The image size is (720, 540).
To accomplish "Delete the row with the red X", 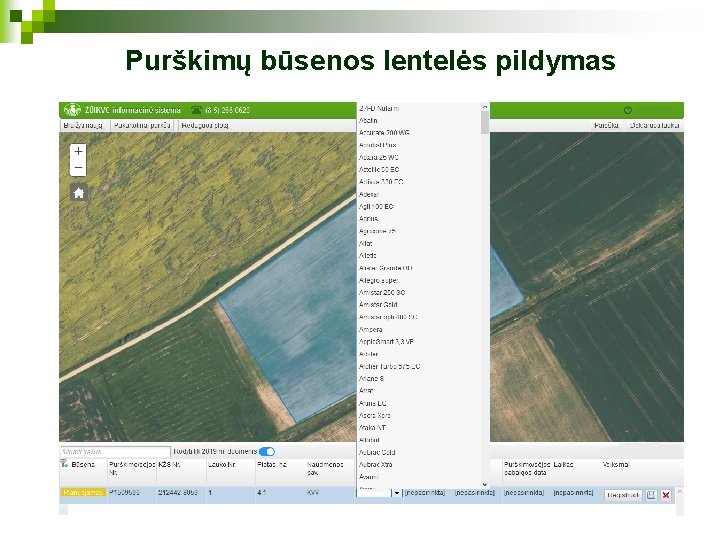I will click(x=666, y=495).
